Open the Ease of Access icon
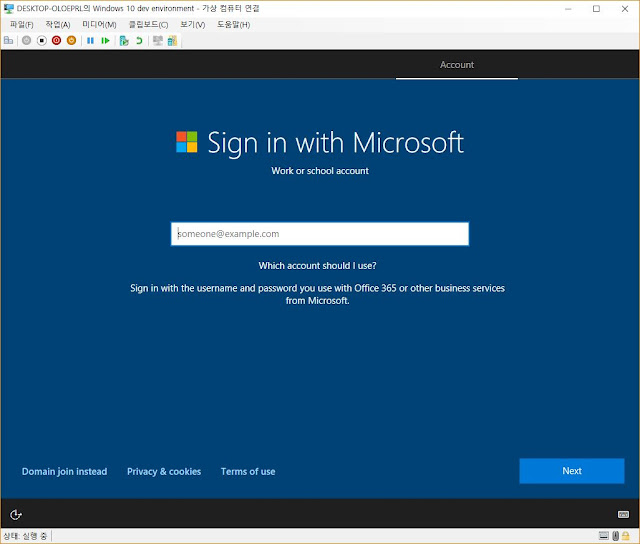 click(16, 515)
